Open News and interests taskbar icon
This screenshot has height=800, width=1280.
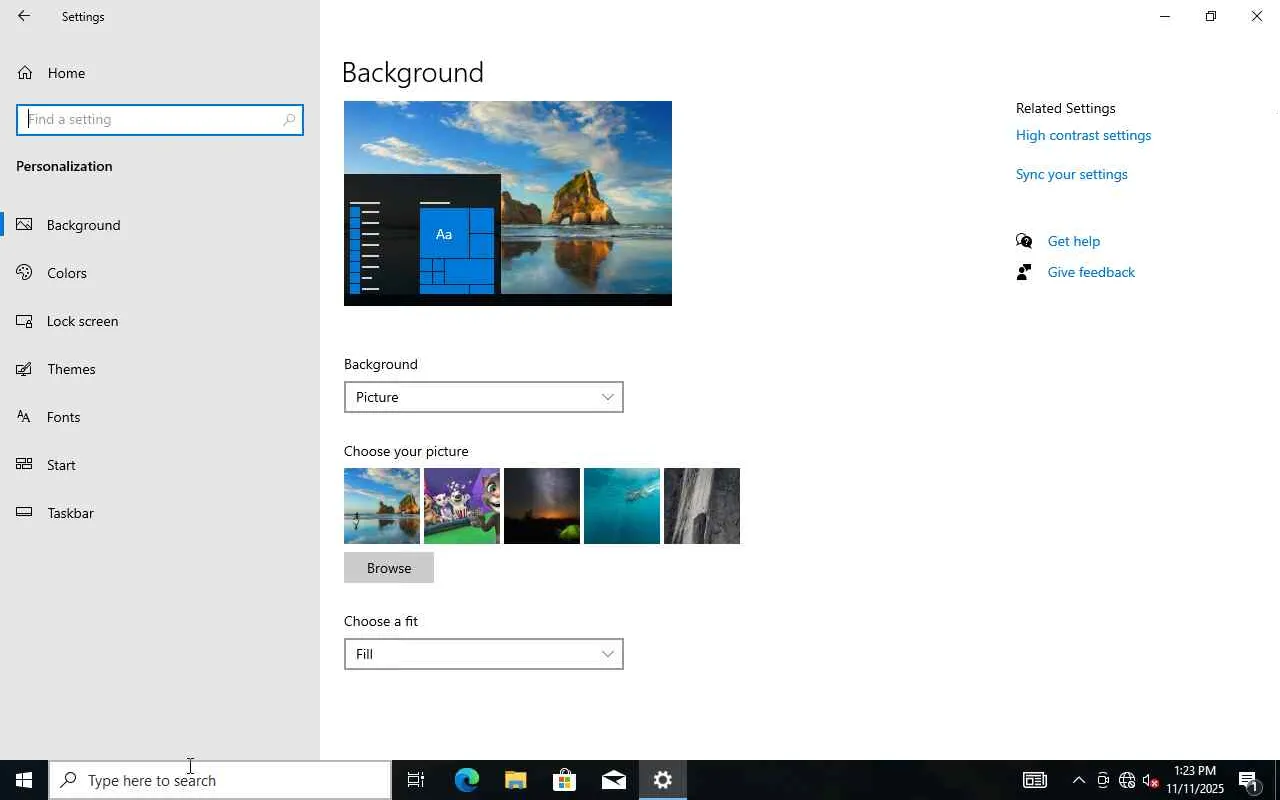pos(1035,780)
